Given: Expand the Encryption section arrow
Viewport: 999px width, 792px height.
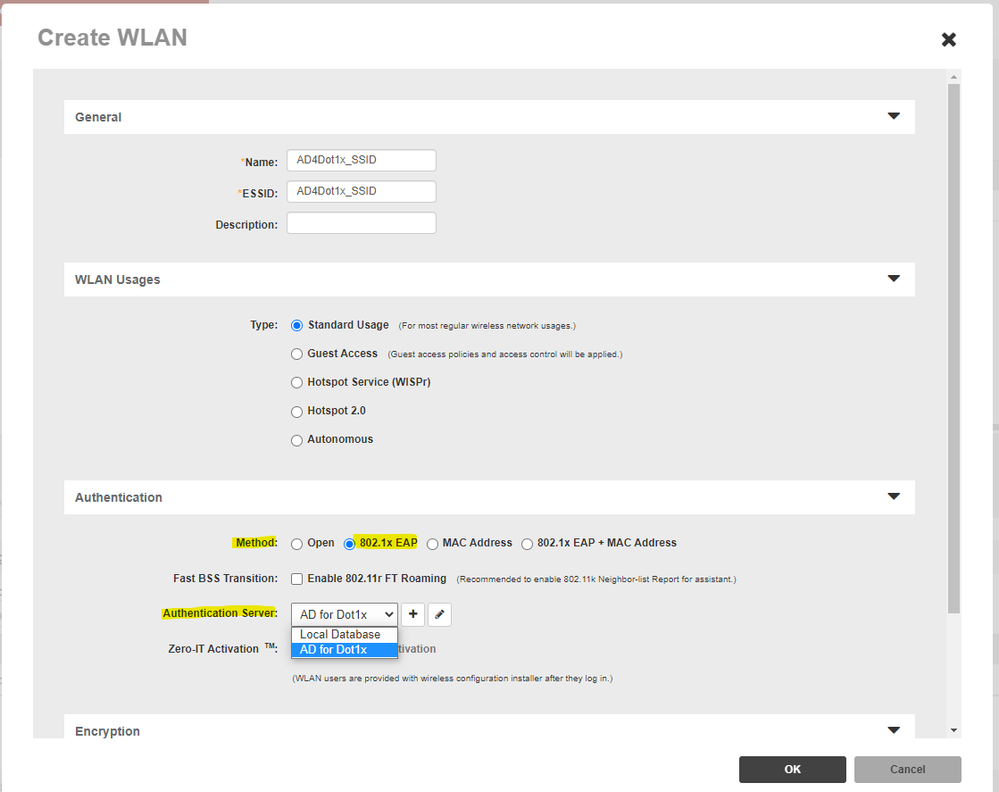Looking at the screenshot, I should (893, 730).
